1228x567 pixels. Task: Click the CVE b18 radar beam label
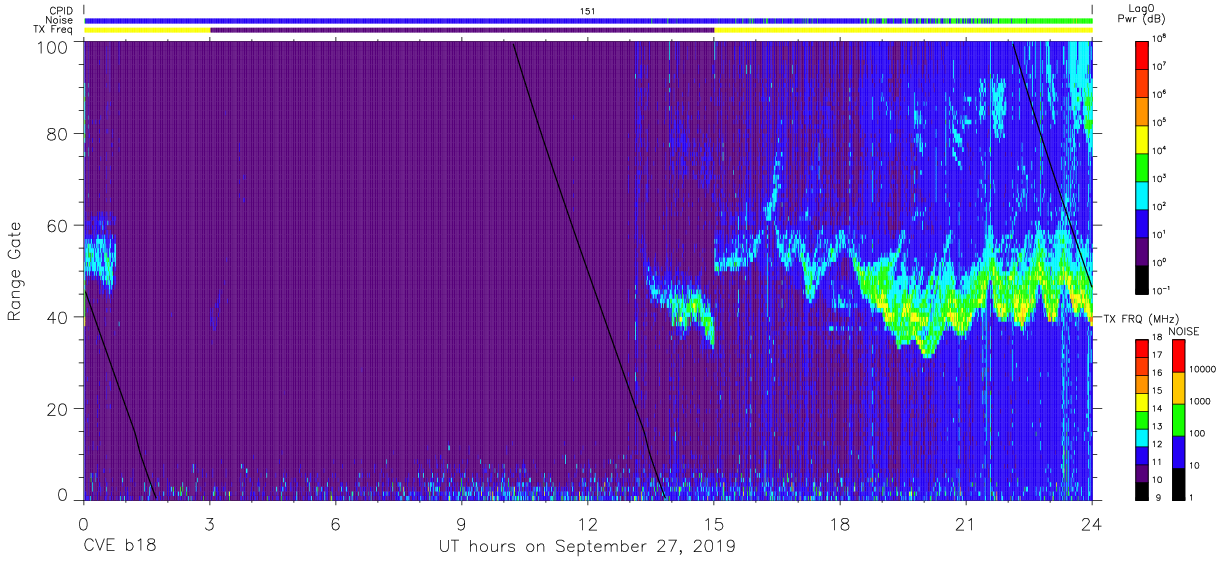coord(119,547)
